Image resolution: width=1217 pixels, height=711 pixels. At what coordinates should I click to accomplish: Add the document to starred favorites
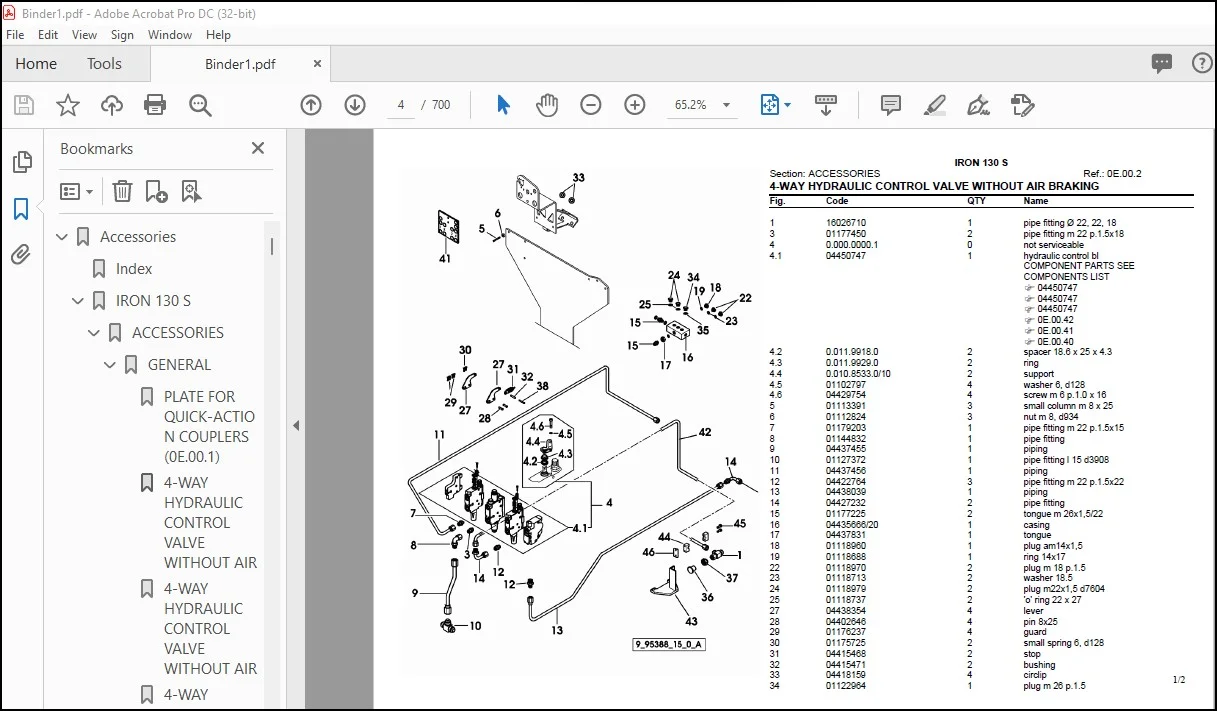(x=68, y=105)
